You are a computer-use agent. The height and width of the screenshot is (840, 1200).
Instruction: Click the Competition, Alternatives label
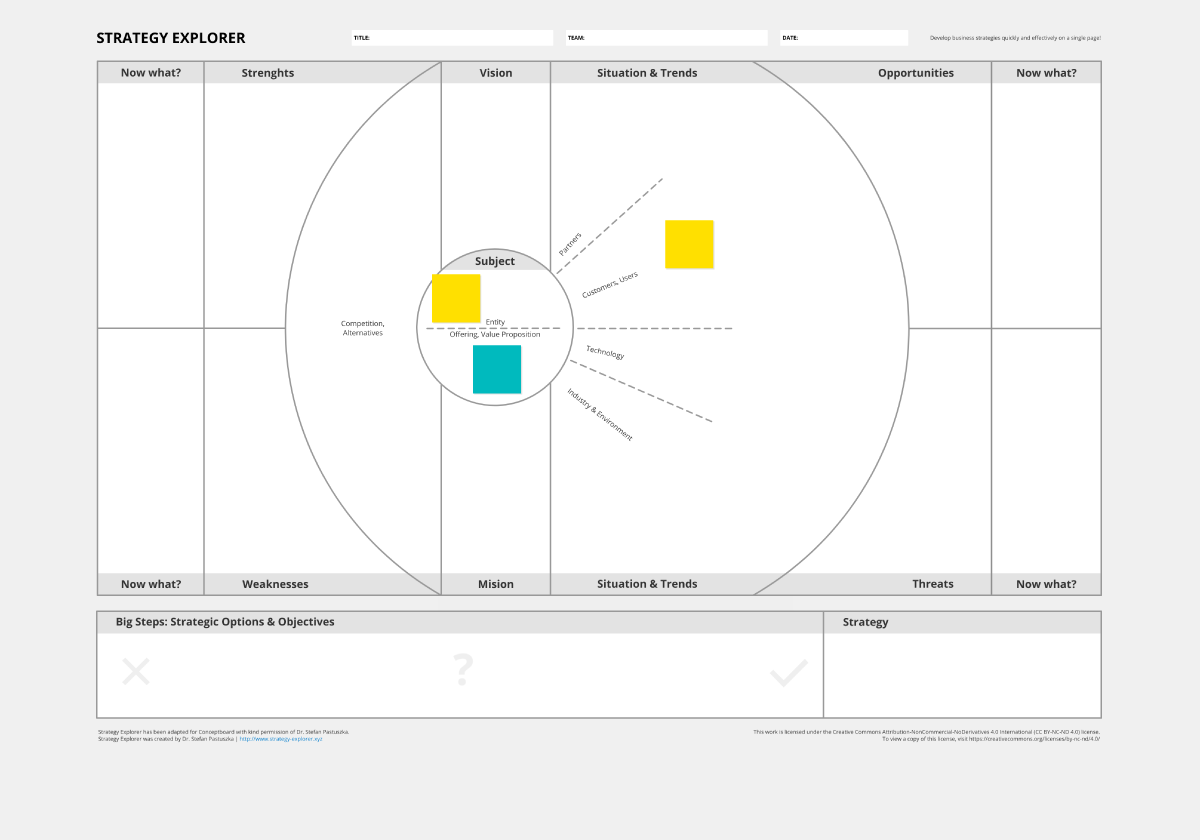(363, 328)
